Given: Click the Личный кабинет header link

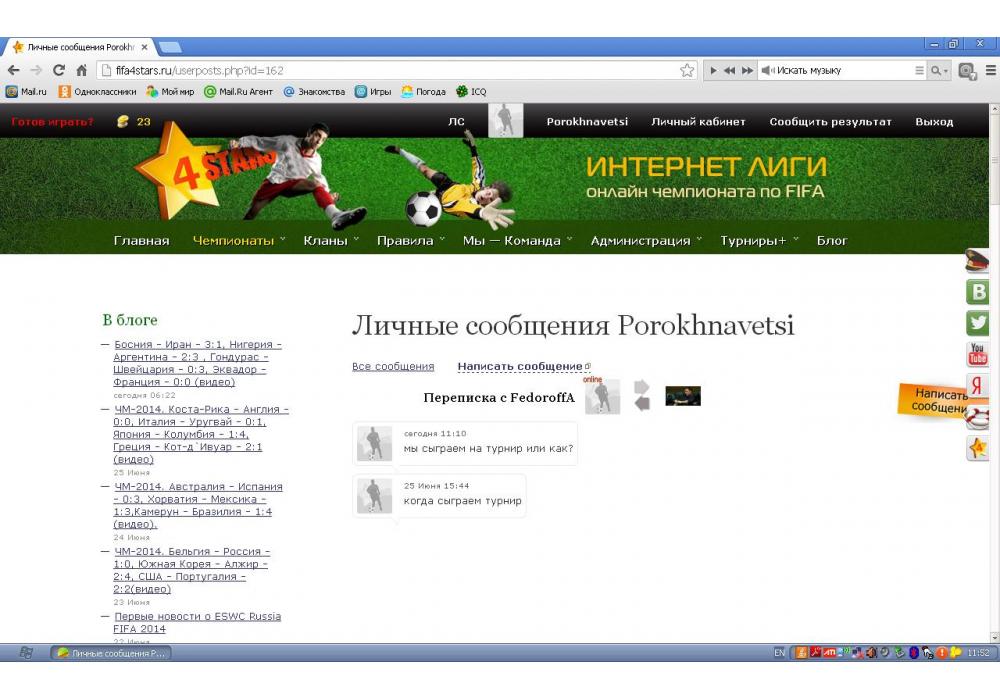Looking at the screenshot, I should click(x=698, y=122).
